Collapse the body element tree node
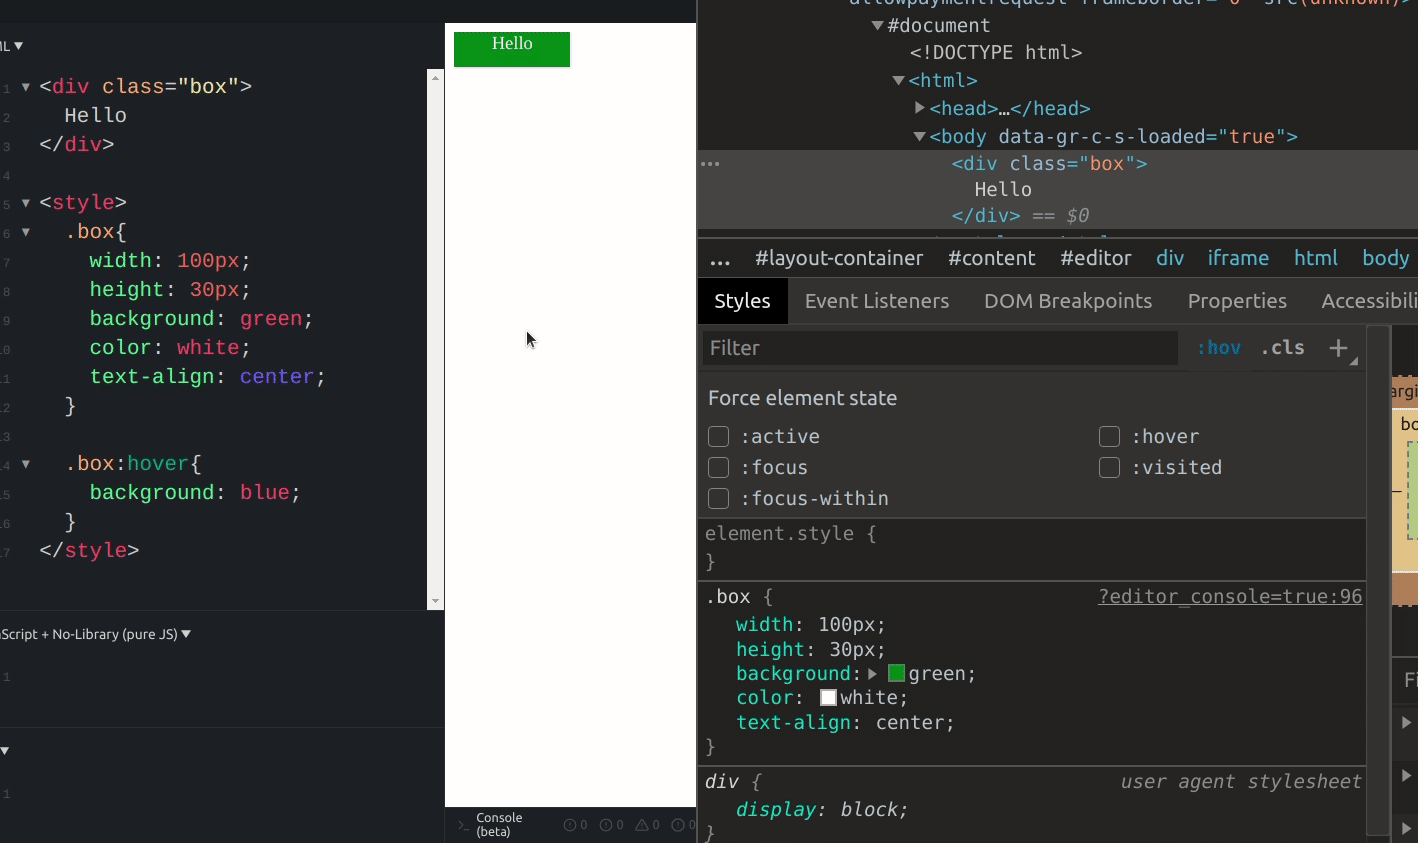This screenshot has height=843, width=1418. tap(919, 136)
